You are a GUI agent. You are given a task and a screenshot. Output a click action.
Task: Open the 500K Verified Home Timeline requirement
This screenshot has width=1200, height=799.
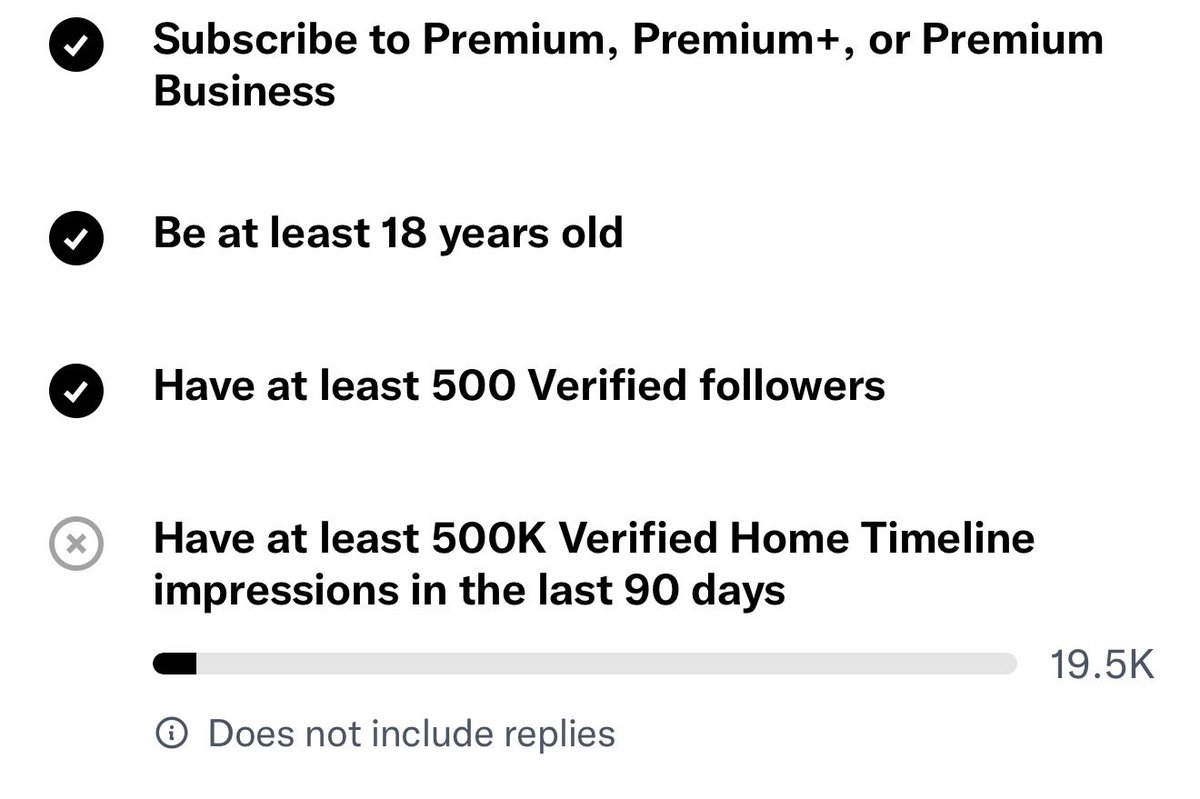click(x=594, y=565)
